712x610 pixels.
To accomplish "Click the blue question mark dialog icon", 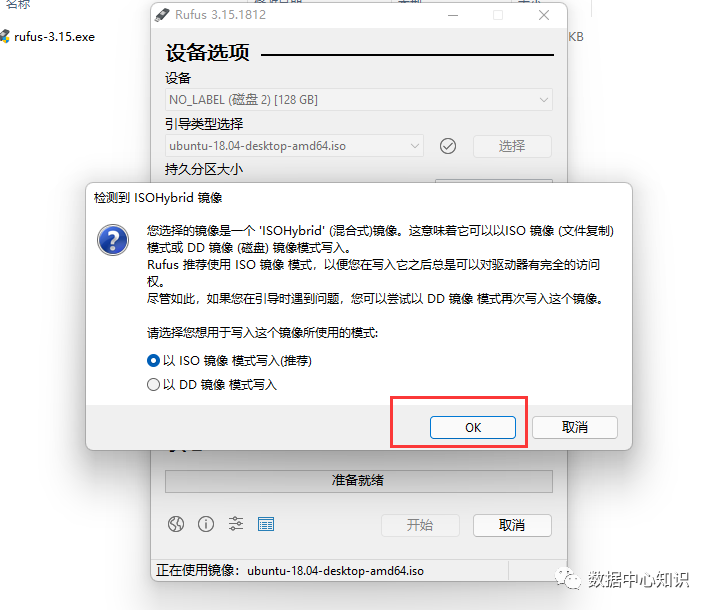I will coord(113,240).
